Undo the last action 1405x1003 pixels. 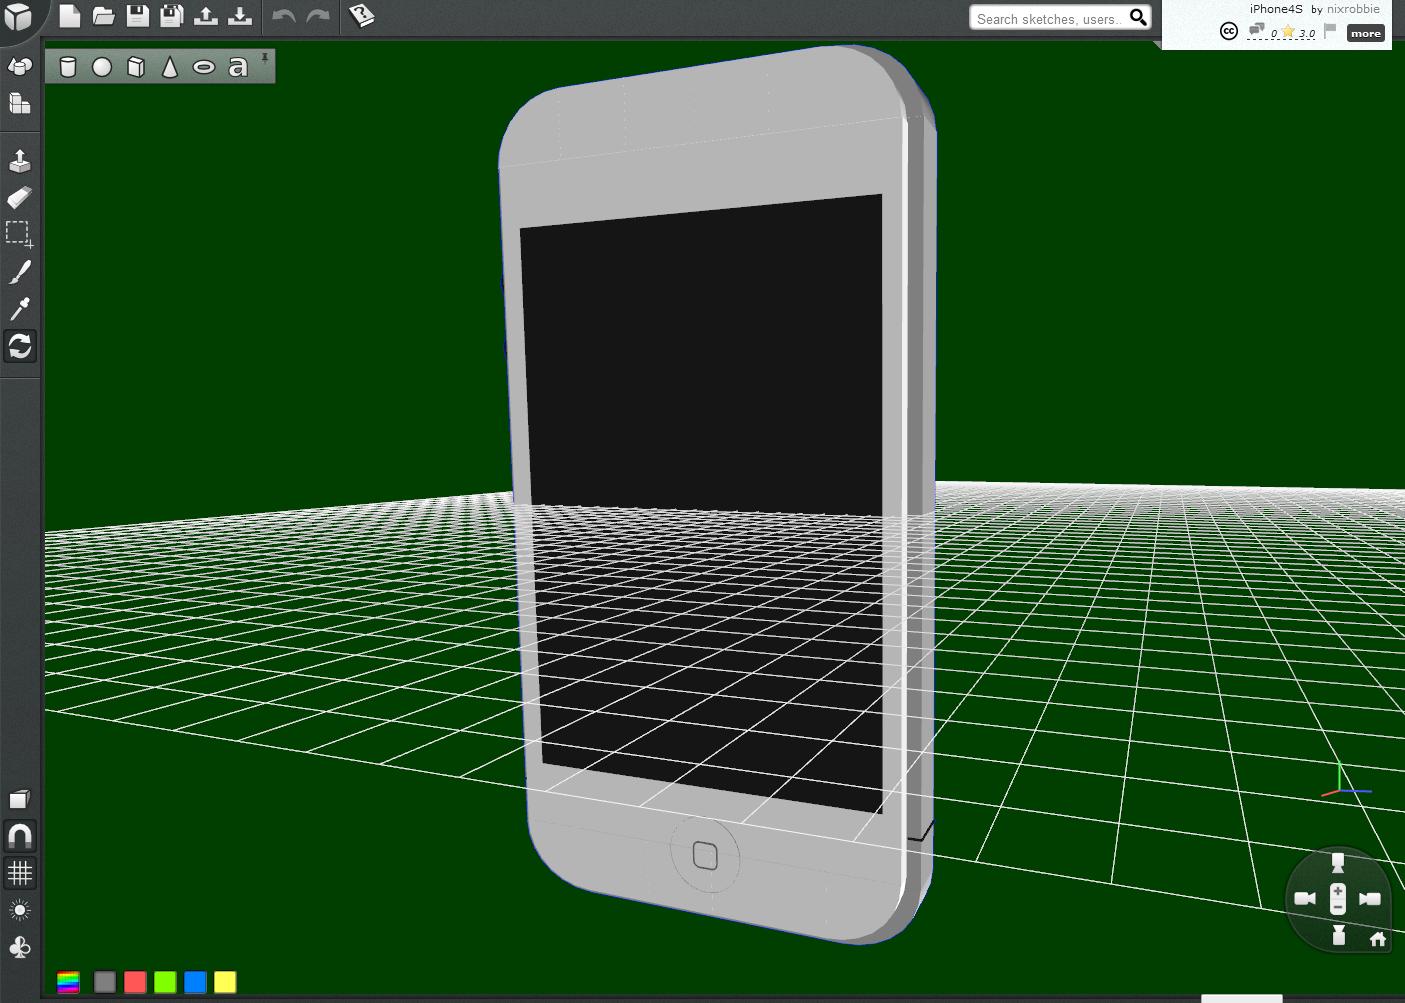[284, 17]
